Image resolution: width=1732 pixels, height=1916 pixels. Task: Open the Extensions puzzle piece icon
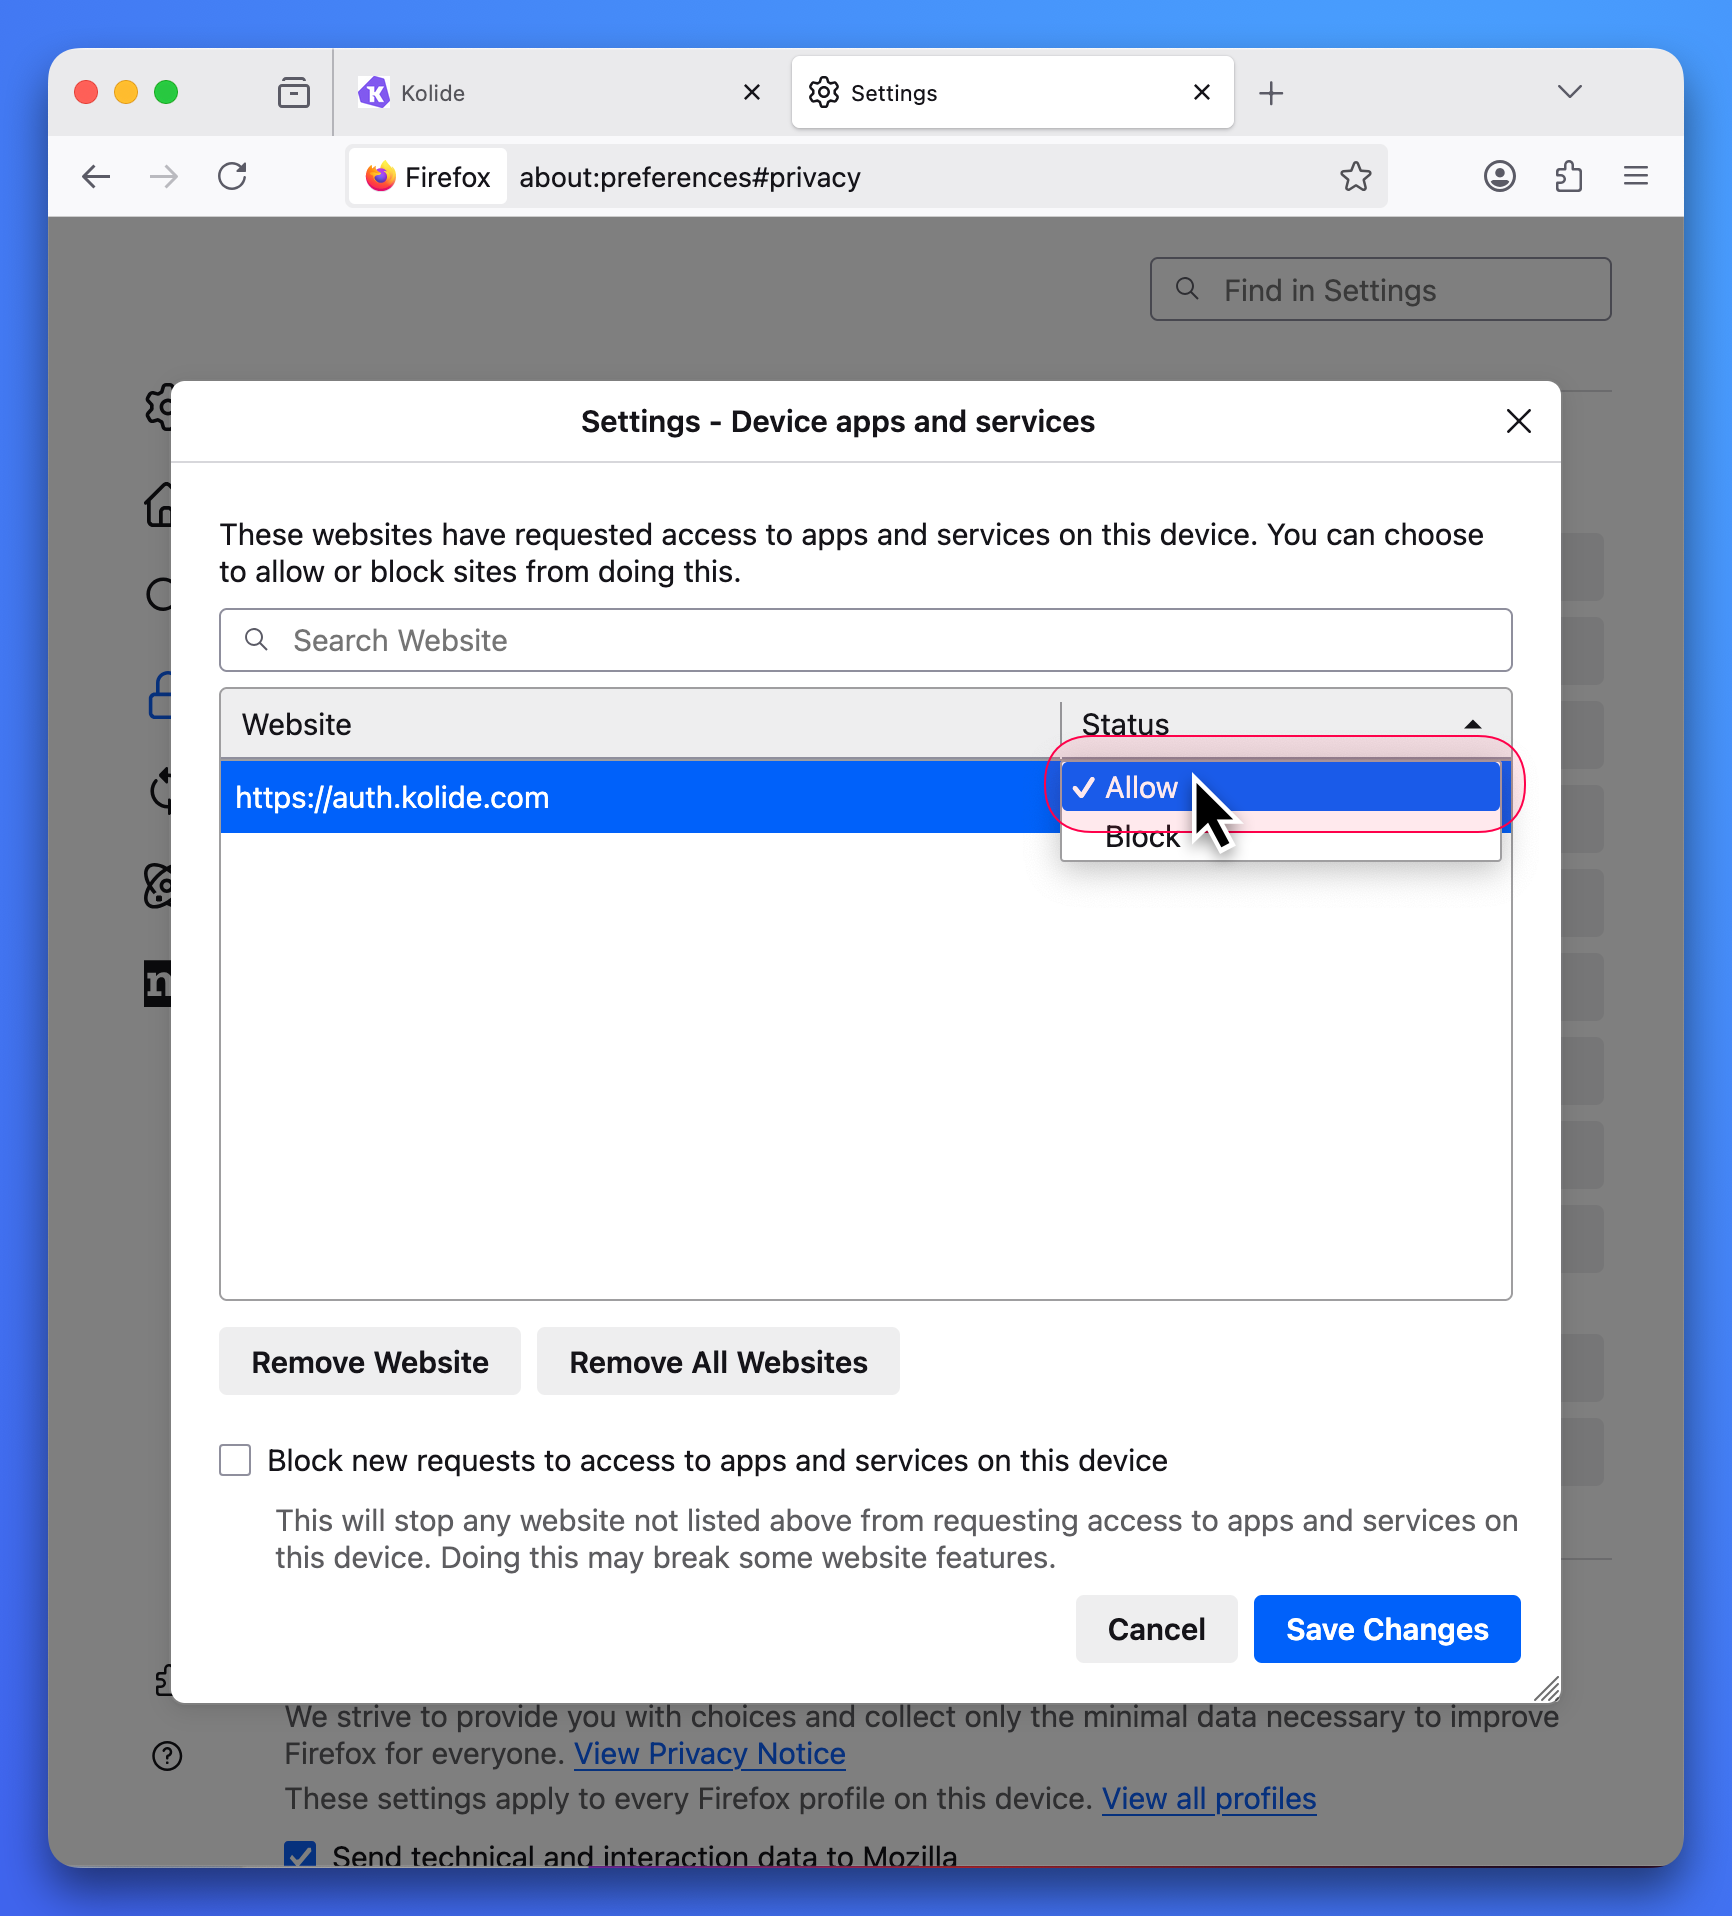click(1568, 177)
